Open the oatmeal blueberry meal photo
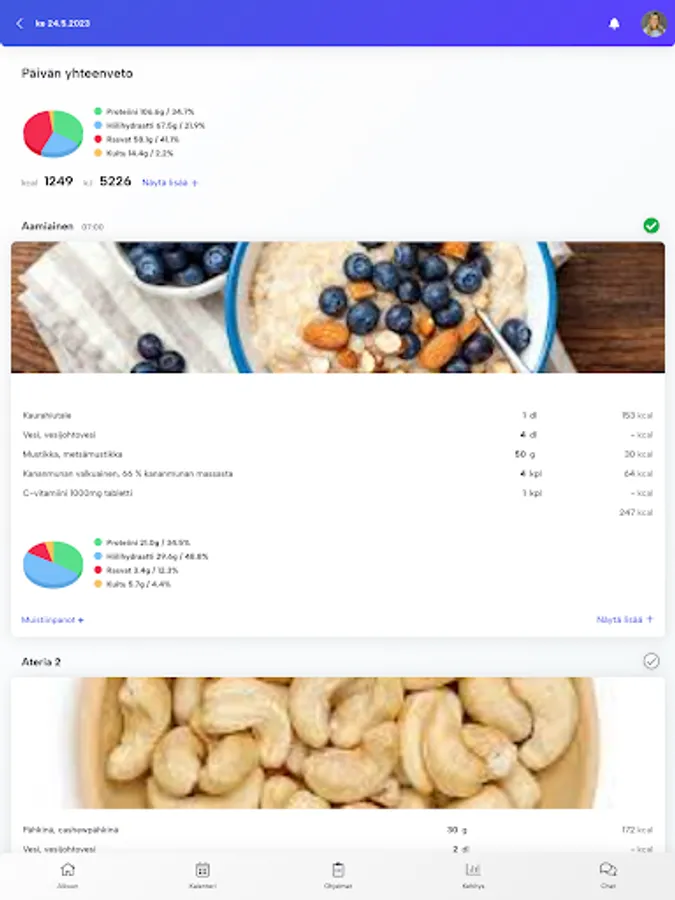The width and height of the screenshot is (675, 900). tap(338, 307)
